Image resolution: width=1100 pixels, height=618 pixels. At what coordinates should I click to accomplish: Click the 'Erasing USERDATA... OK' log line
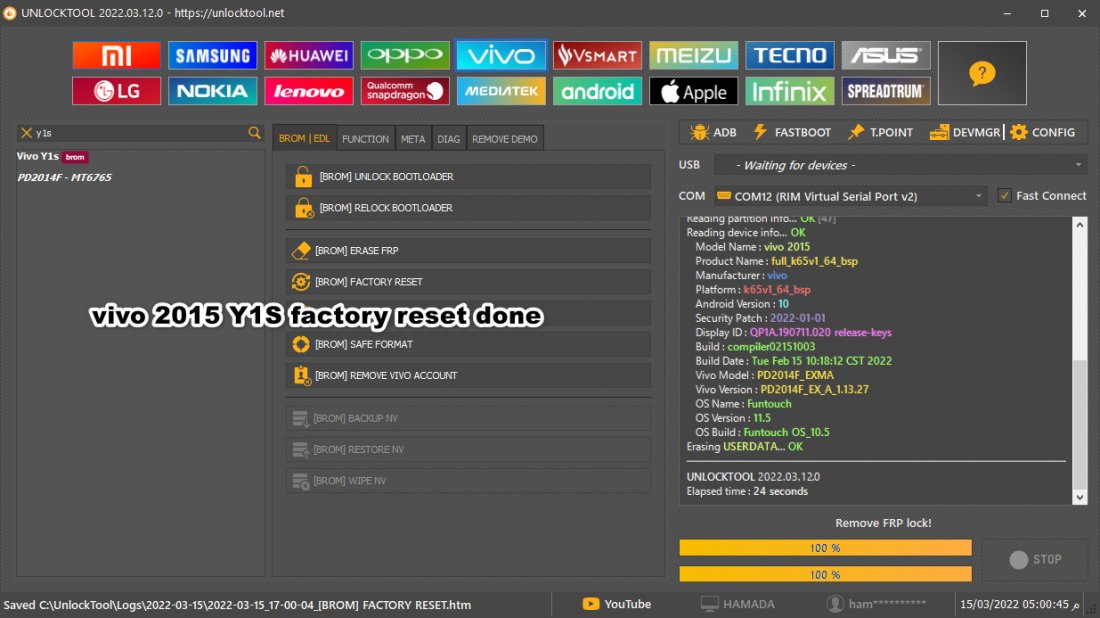coord(744,447)
